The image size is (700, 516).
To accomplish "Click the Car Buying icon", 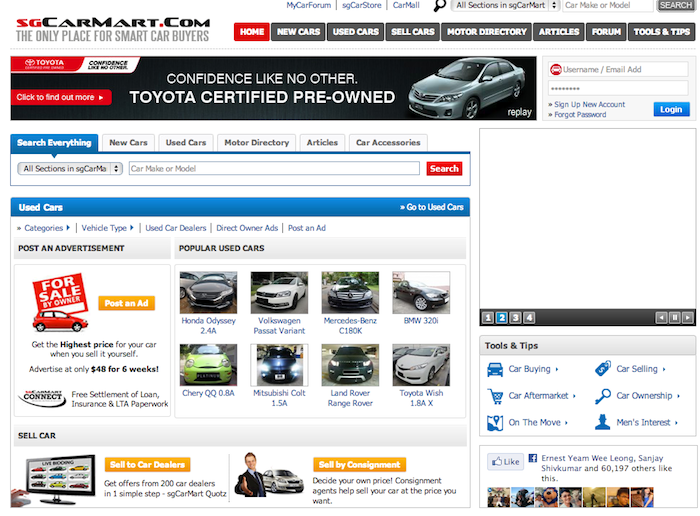I will pos(495,369).
